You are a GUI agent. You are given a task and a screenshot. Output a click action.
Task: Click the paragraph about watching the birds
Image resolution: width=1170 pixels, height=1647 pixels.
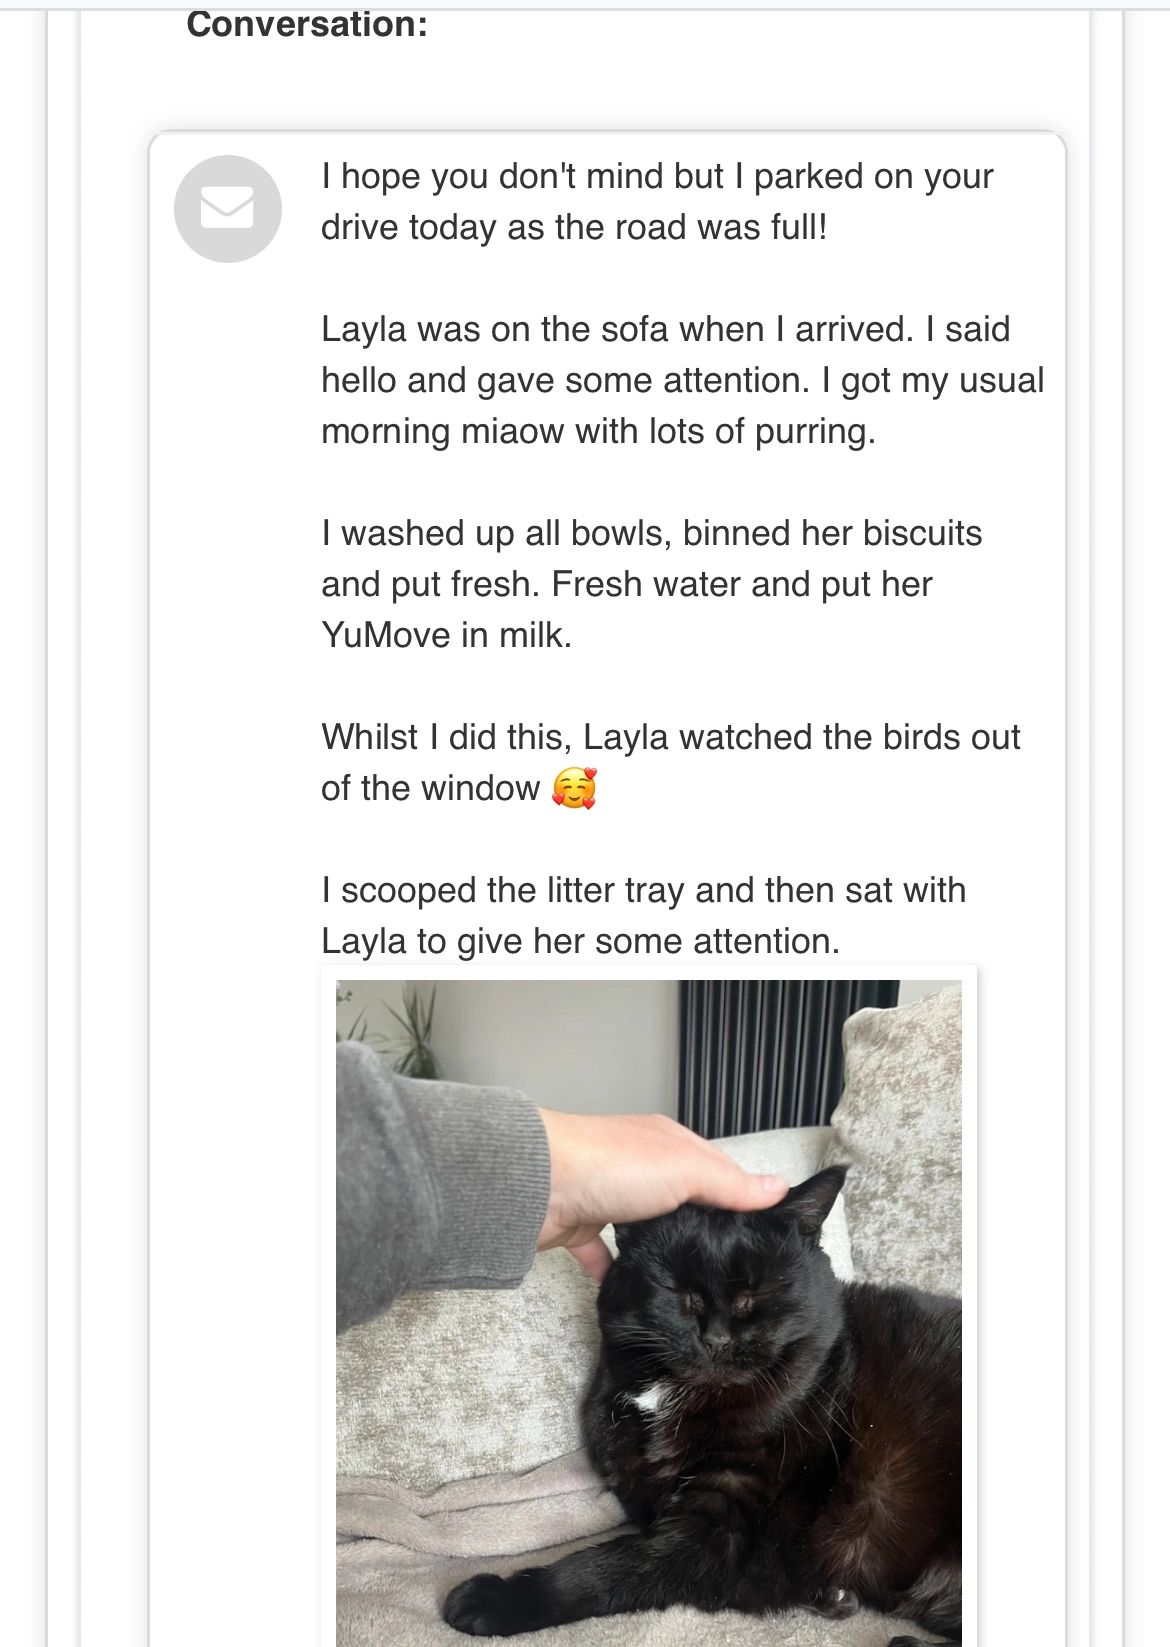click(x=670, y=762)
